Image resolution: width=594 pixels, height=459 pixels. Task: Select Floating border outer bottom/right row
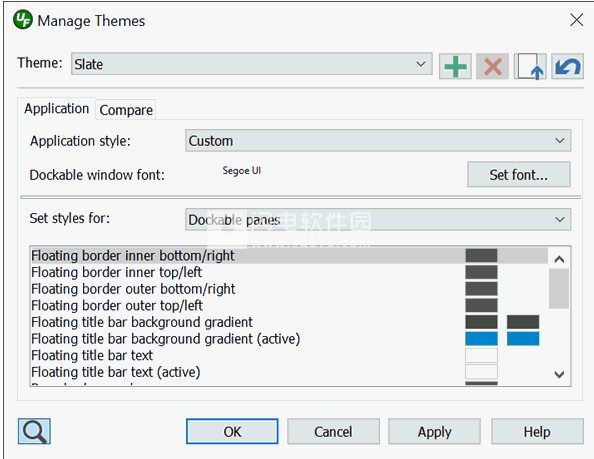pos(289,289)
